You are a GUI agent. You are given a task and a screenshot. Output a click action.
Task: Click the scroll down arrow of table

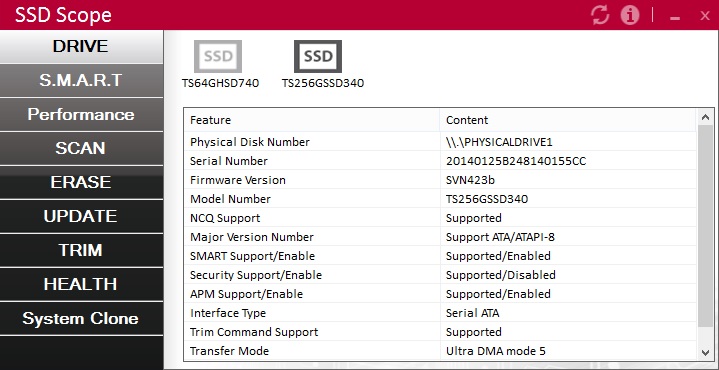point(705,352)
